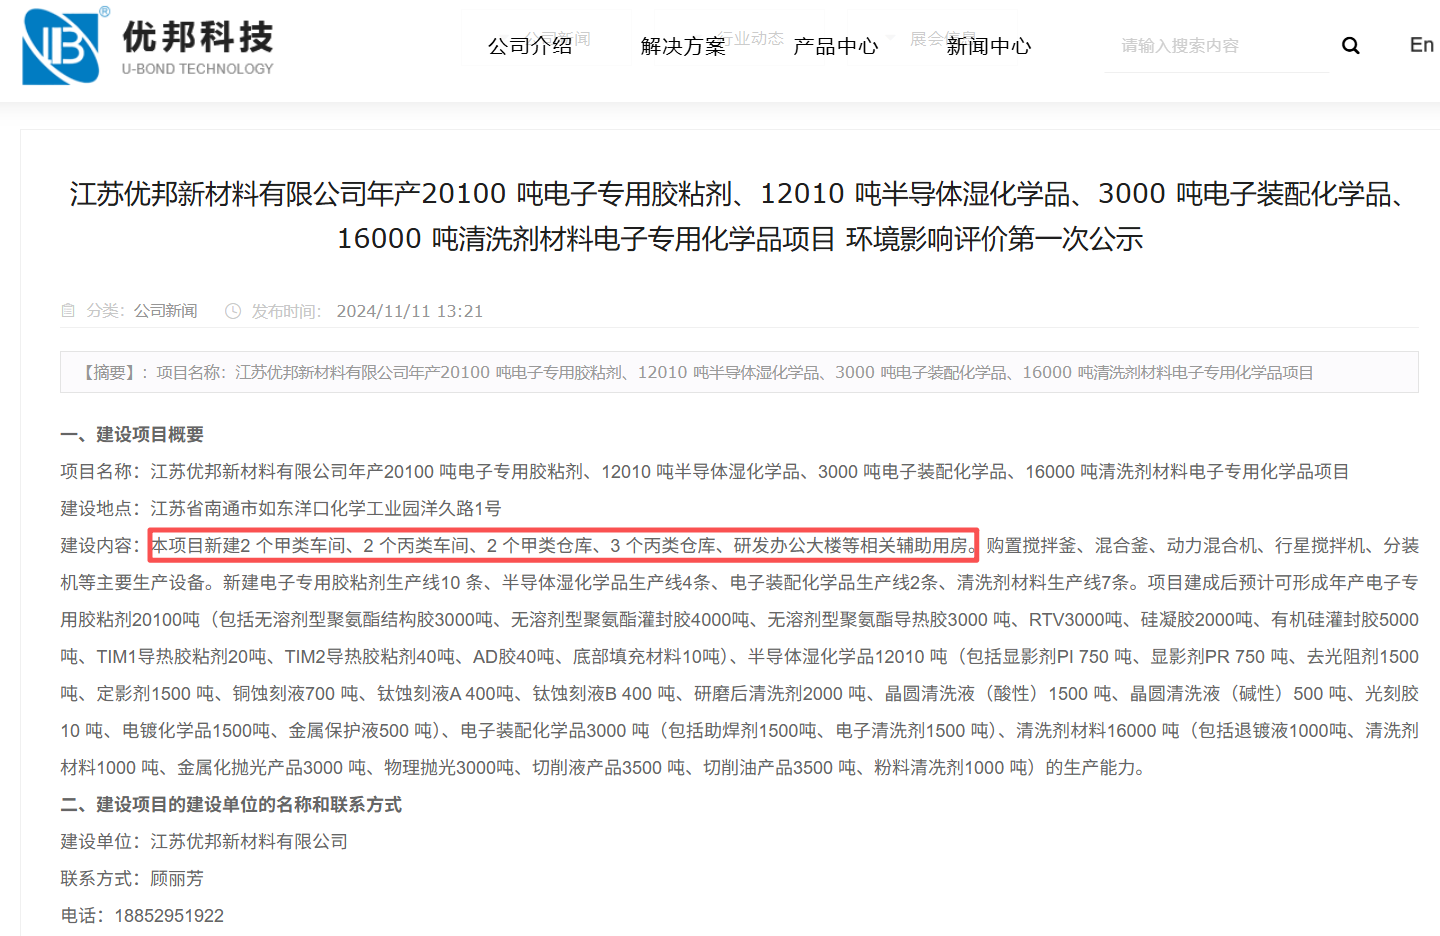Click the 一、建设项目概要 heading
1440x936 pixels.
[132, 434]
